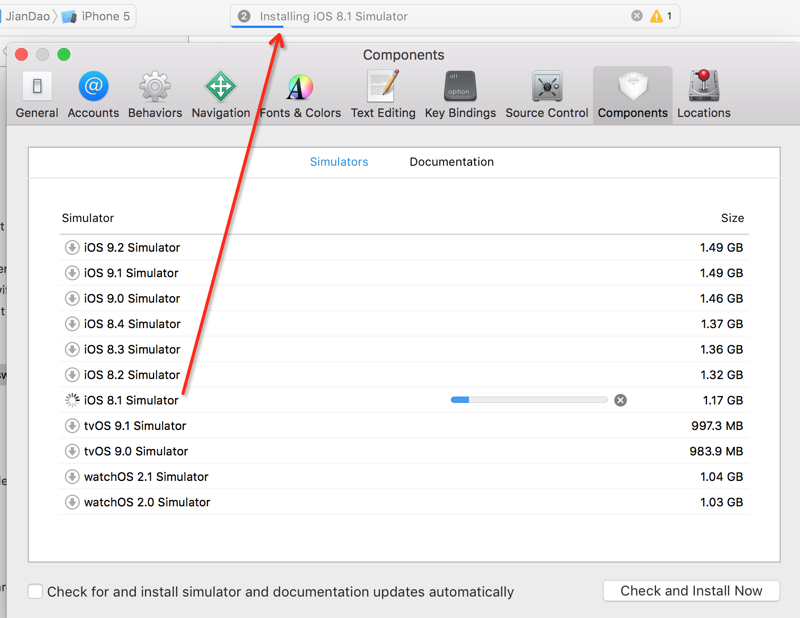
Task: Open the Key Bindings preferences pane
Action: 460,95
